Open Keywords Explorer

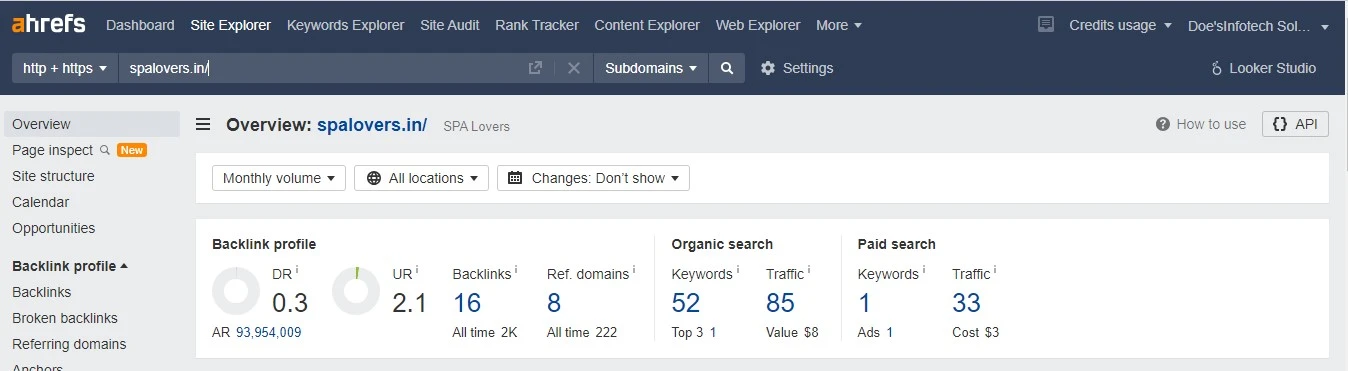[346, 25]
